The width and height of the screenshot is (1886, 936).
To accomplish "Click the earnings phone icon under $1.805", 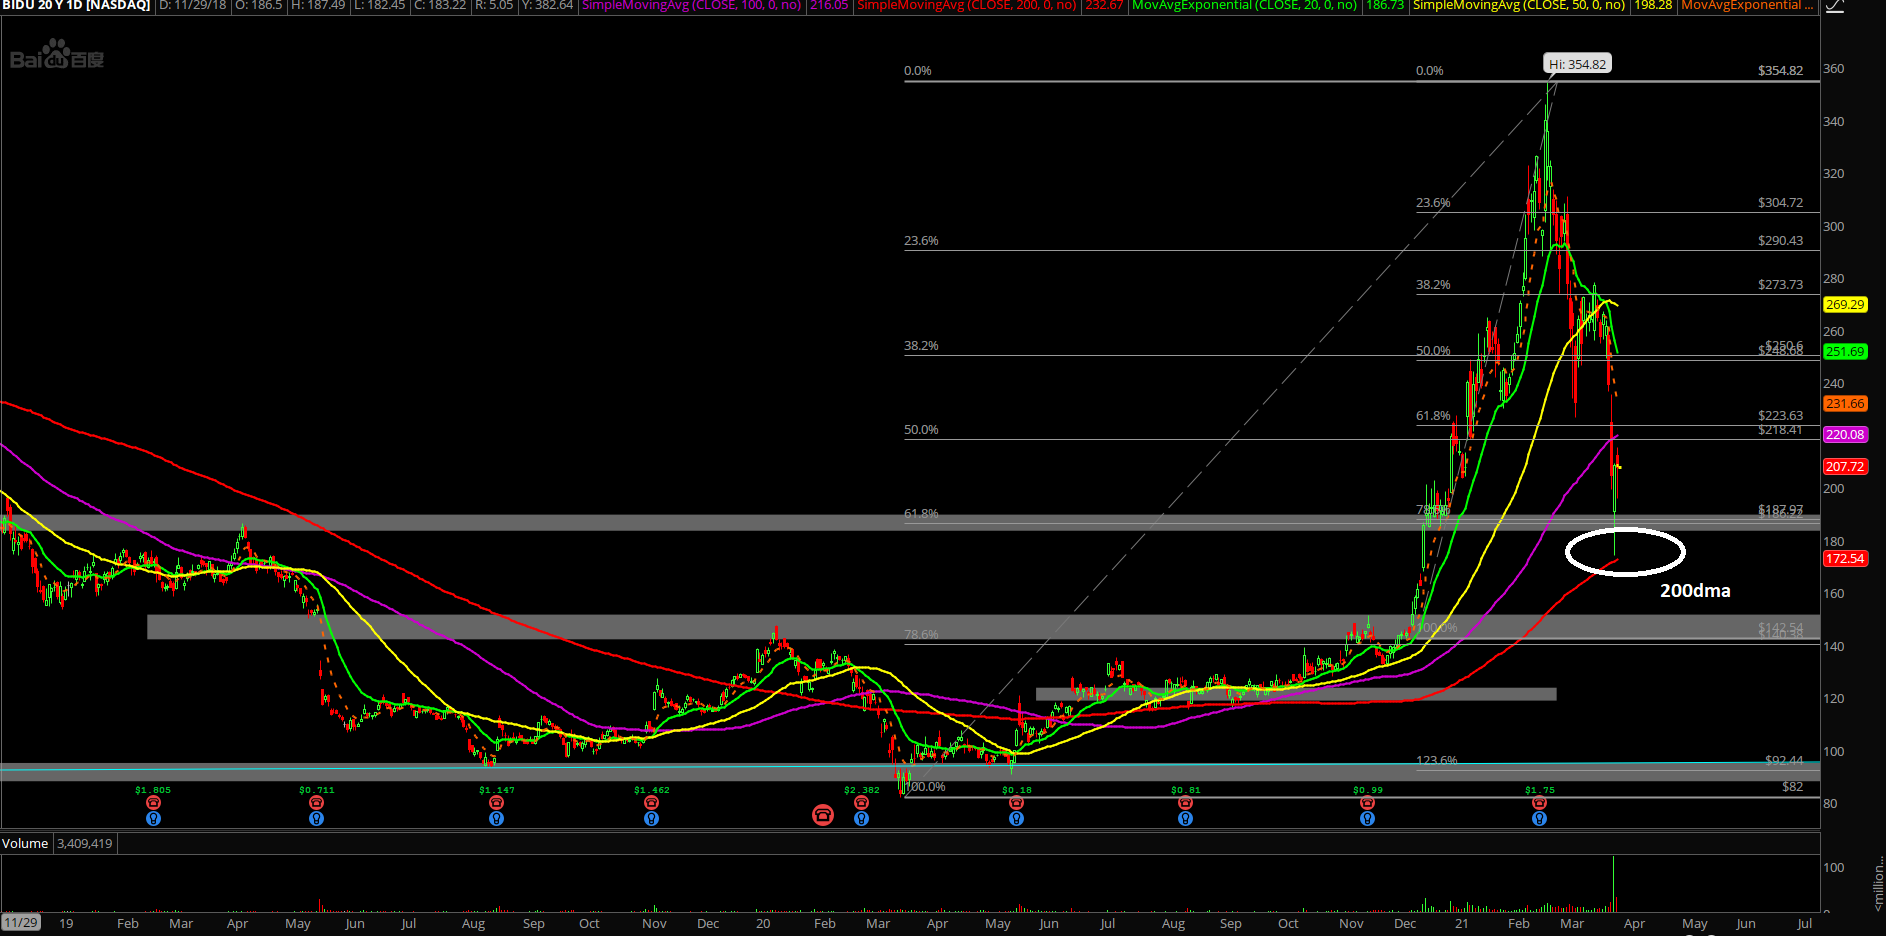I will 153,803.
